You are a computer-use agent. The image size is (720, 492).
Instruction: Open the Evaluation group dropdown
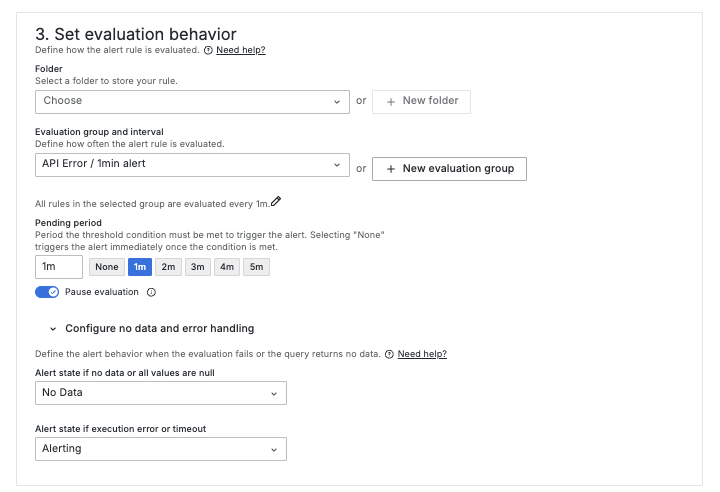(192, 164)
